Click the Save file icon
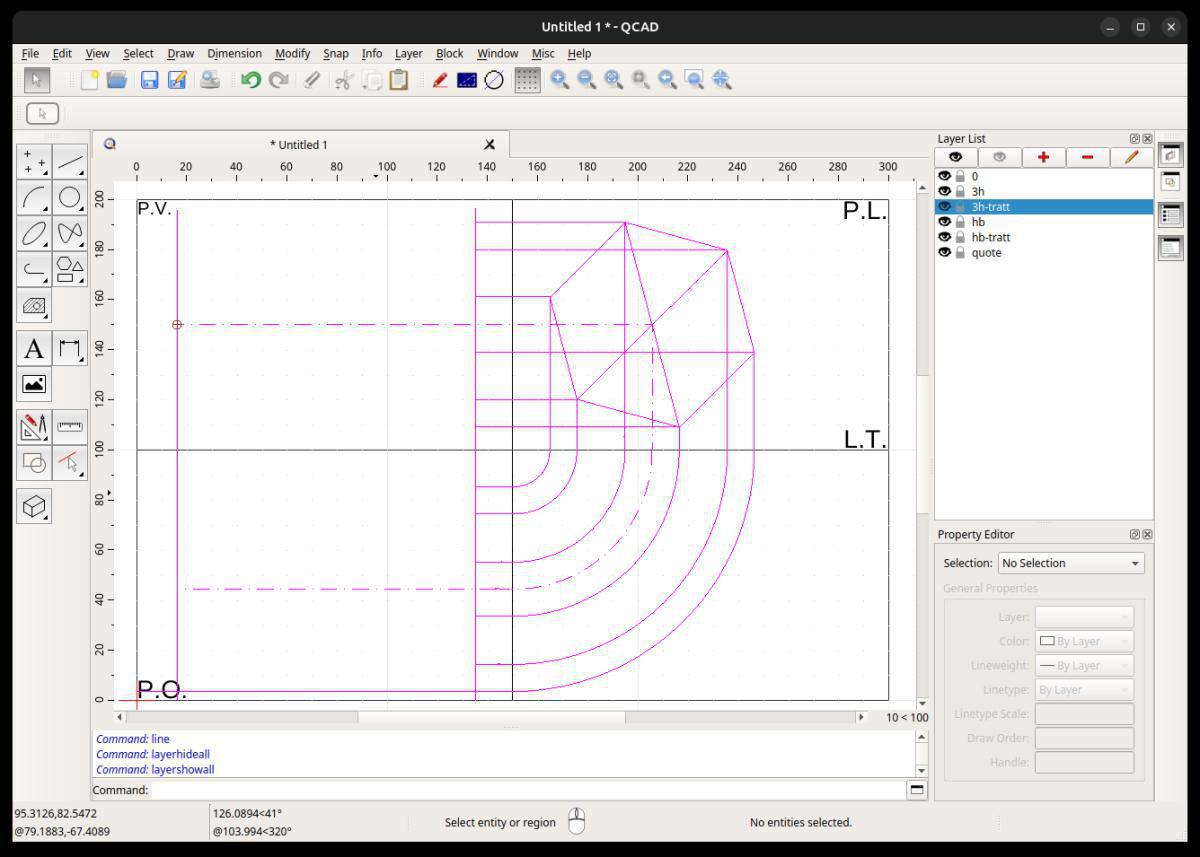 (x=149, y=80)
